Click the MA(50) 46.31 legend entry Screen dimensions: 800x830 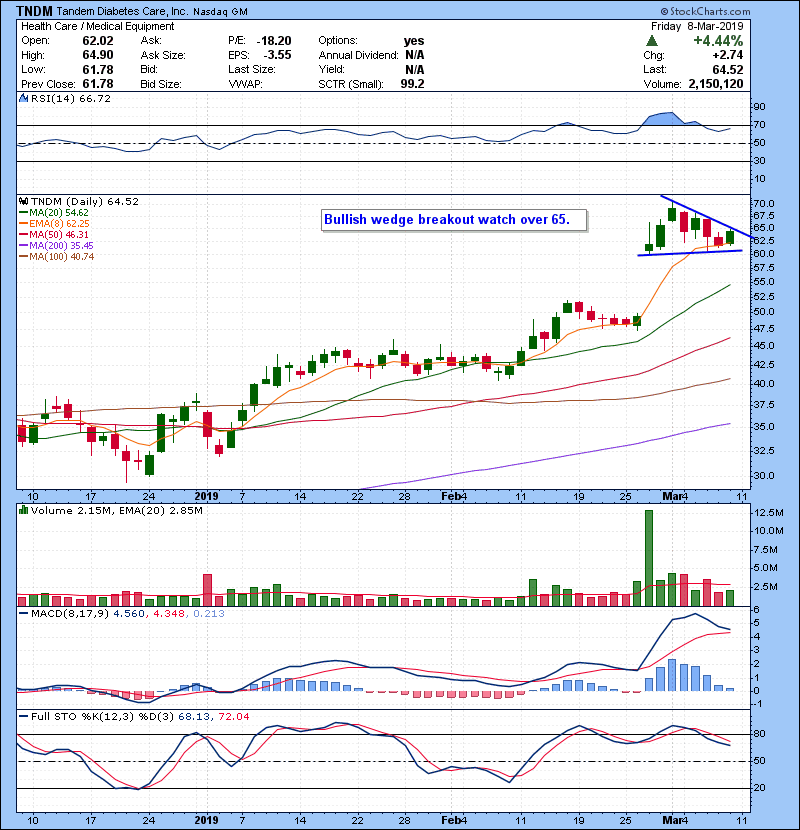59,234
